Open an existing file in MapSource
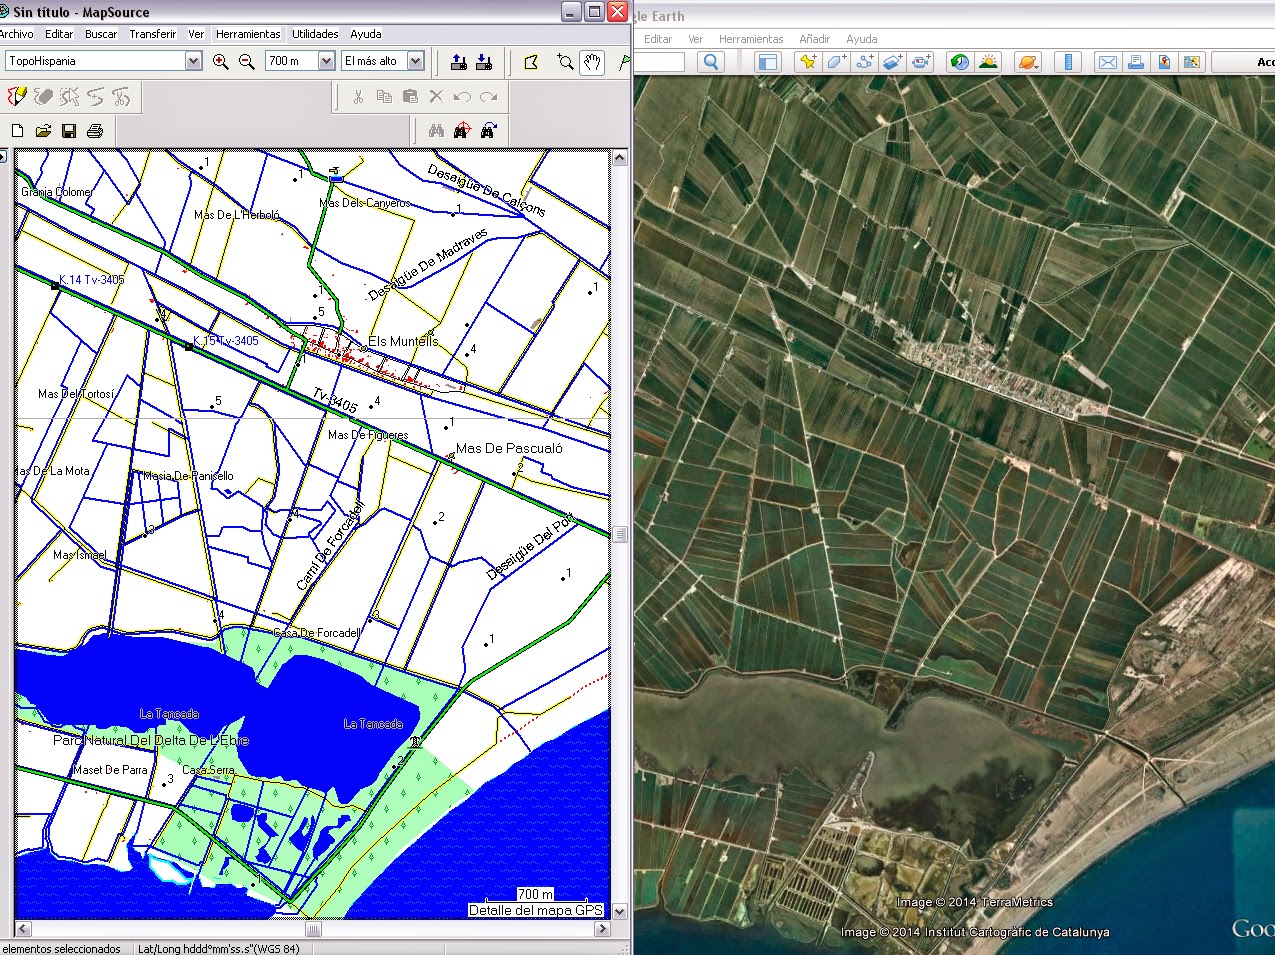1275x955 pixels. 44,129
